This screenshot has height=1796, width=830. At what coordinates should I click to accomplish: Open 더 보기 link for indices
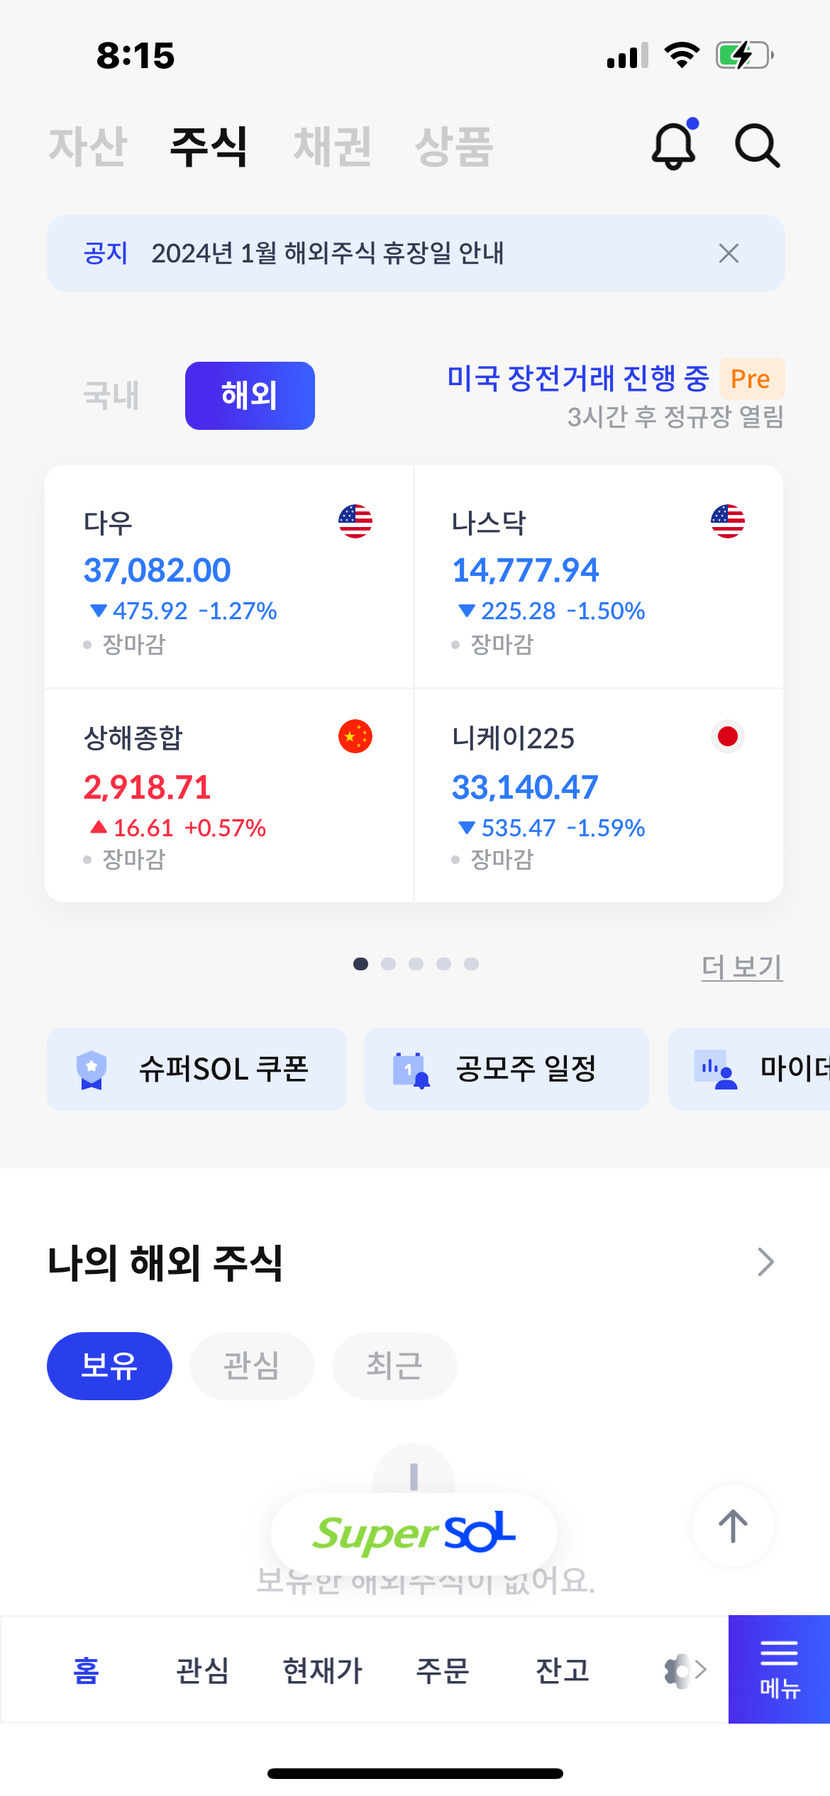click(x=741, y=966)
